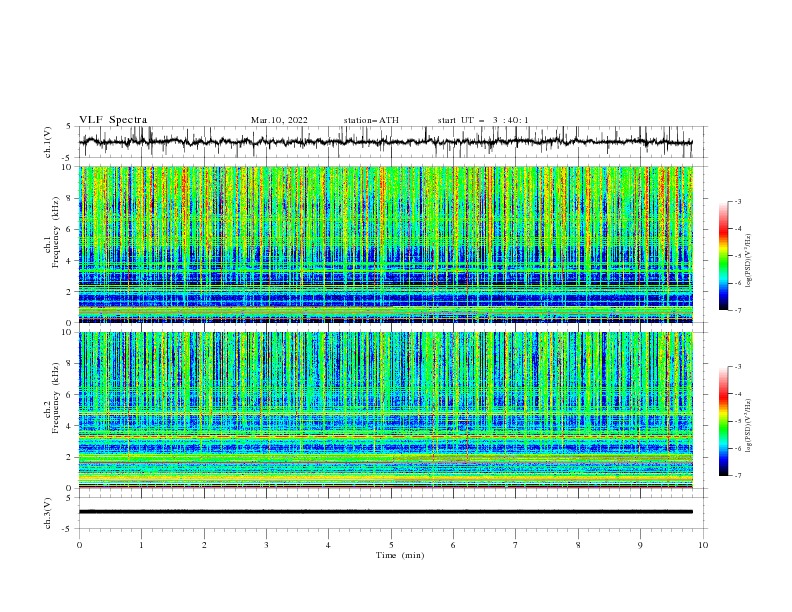Screen dimensions: 792x612
Task: Click inside the ch.2 spectrogram panel
Action: click(386, 410)
